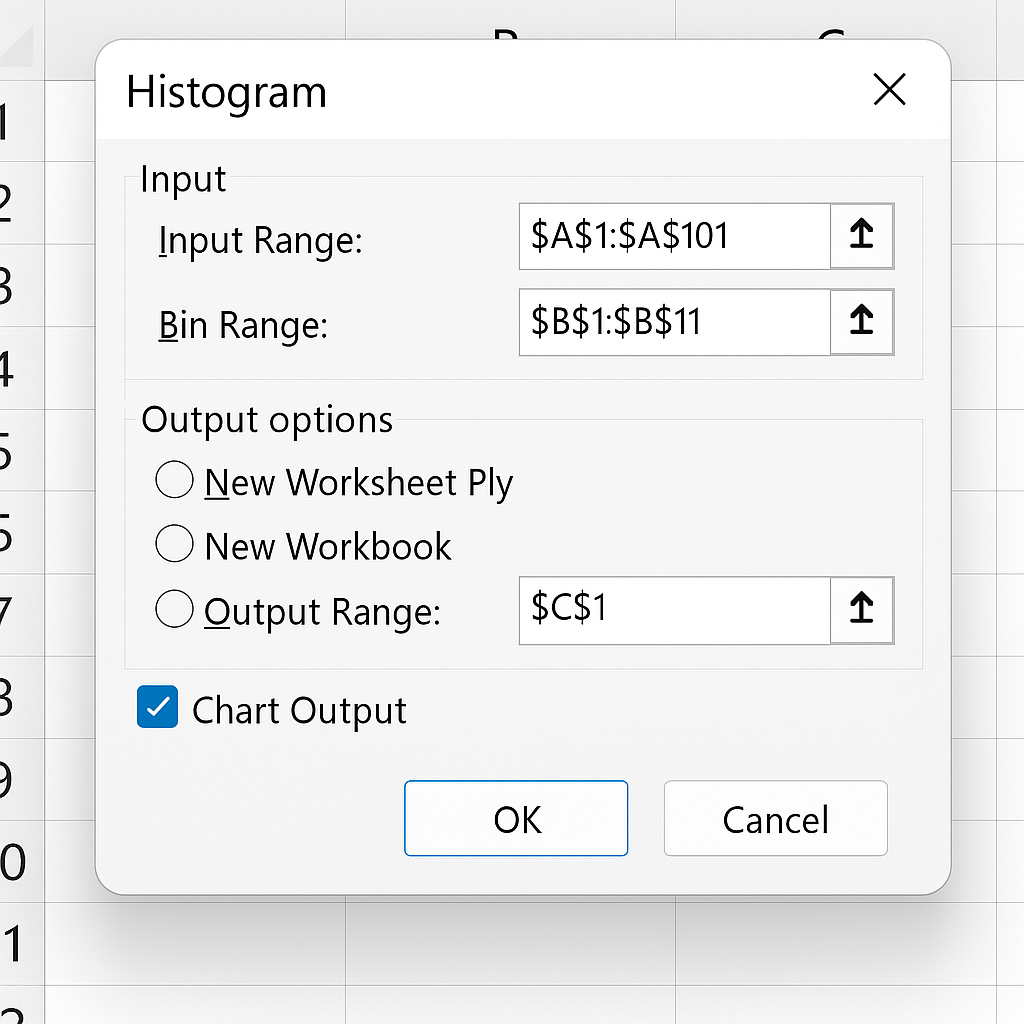This screenshot has width=1024, height=1024.
Task: Select the New Worksheet Ply radio option
Action: pos(175,482)
